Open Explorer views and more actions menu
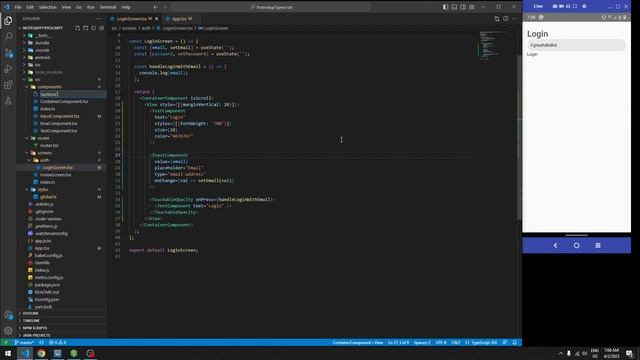The image size is (640, 360). [x=99, y=19]
